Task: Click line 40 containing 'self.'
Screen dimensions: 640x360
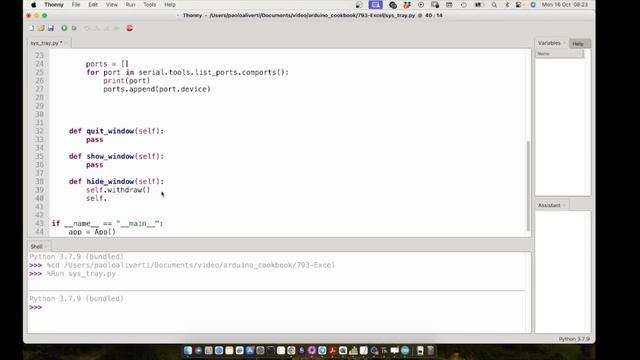Action: pos(96,198)
